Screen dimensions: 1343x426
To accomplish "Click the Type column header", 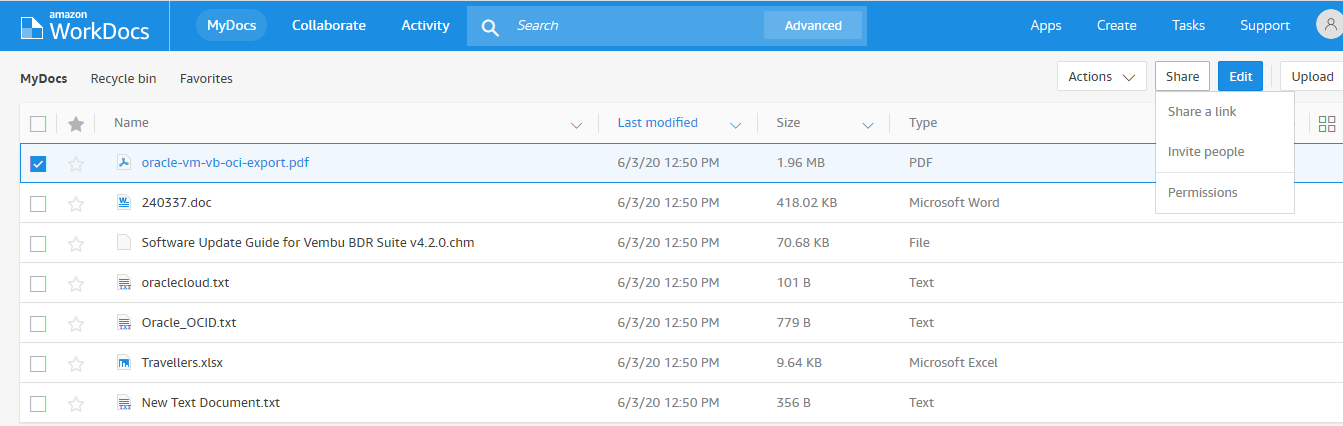I will (922, 122).
